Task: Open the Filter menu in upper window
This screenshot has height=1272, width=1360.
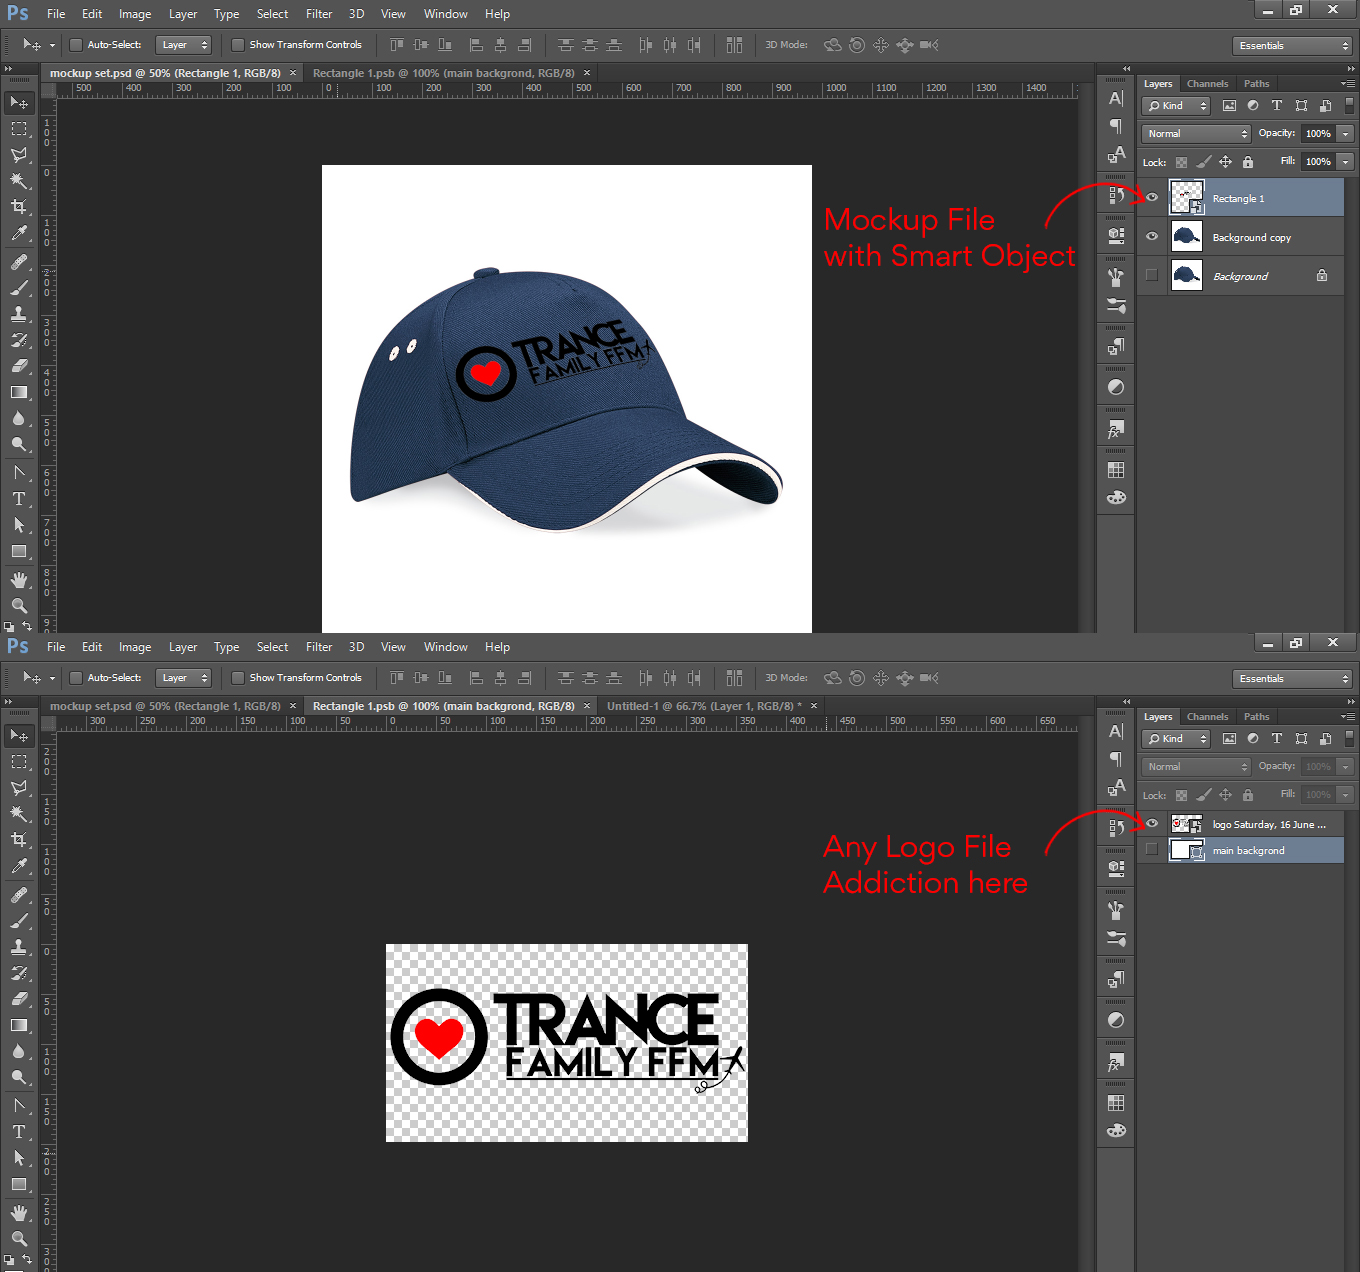Action: tap(319, 14)
